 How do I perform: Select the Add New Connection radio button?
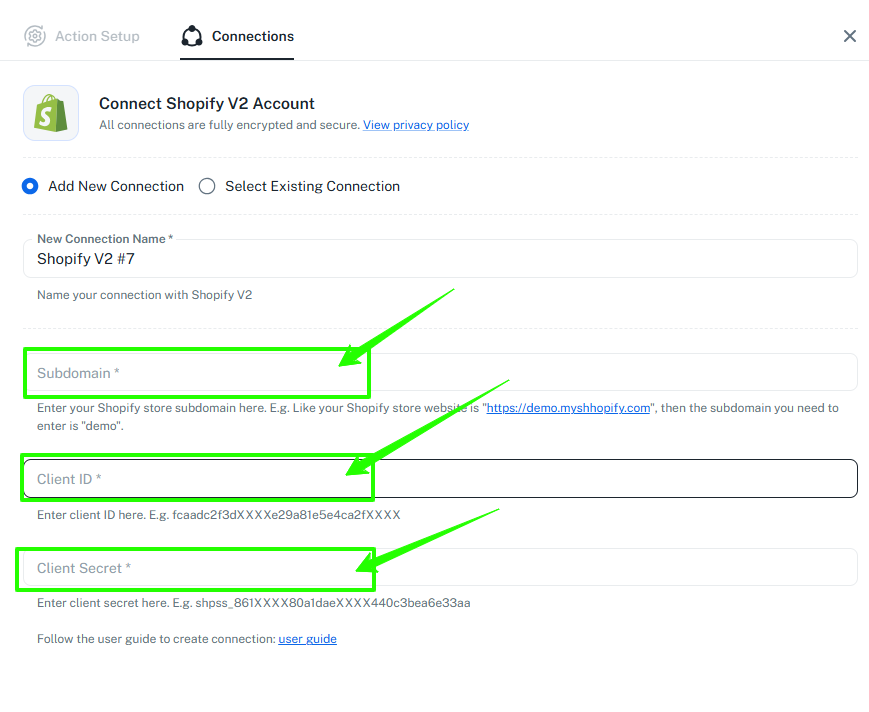pyautogui.click(x=31, y=186)
